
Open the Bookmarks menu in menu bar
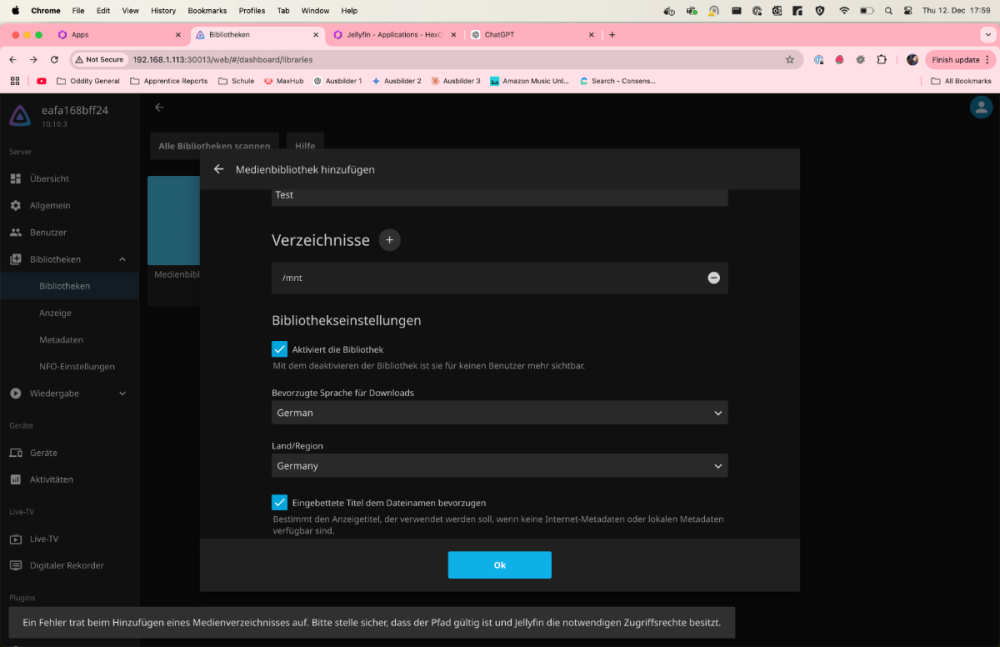click(207, 10)
